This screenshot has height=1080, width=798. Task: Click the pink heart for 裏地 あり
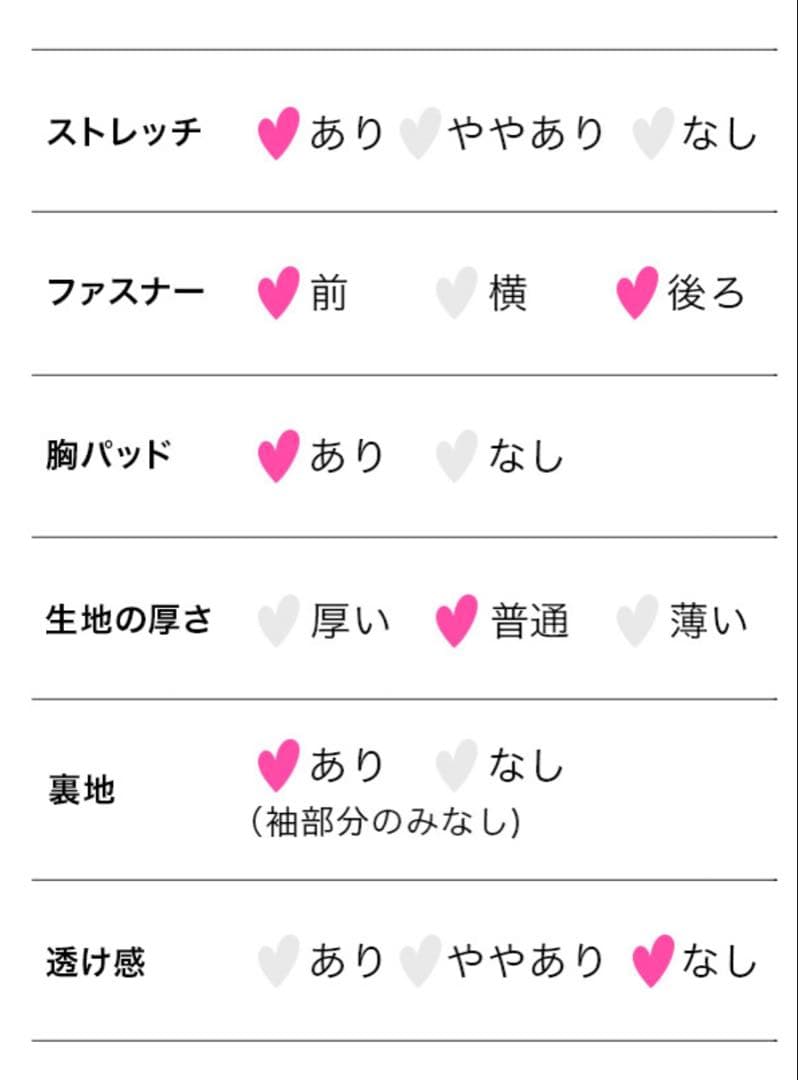point(278,766)
